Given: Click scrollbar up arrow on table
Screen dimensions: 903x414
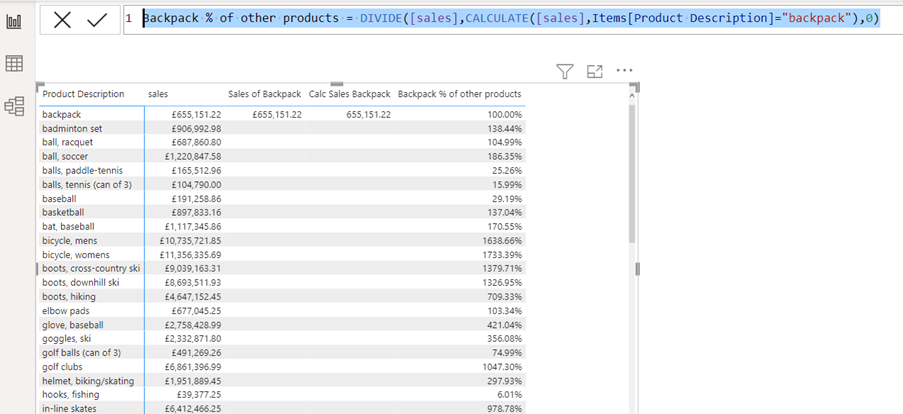Looking at the screenshot, I should (632, 95).
